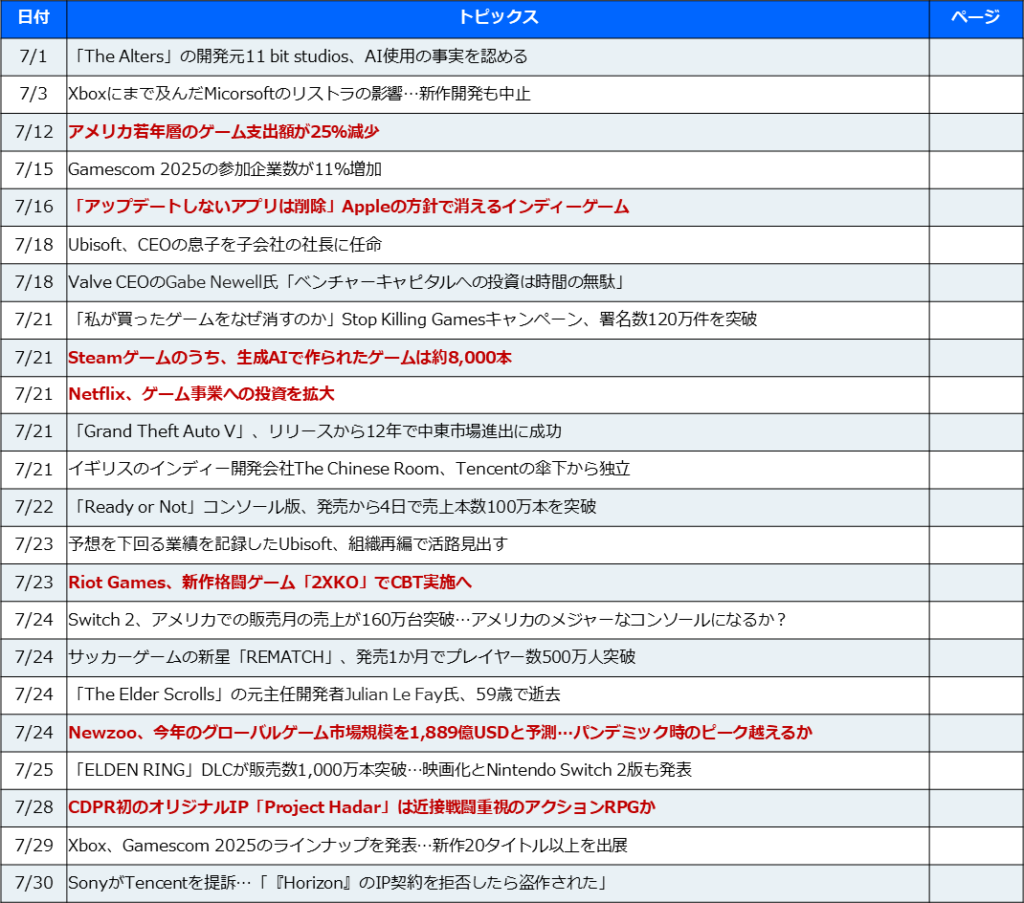The width and height of the screenshot is (1024, 903).
Task: Click the 7/3 date cell
Action: pos(33,95)
